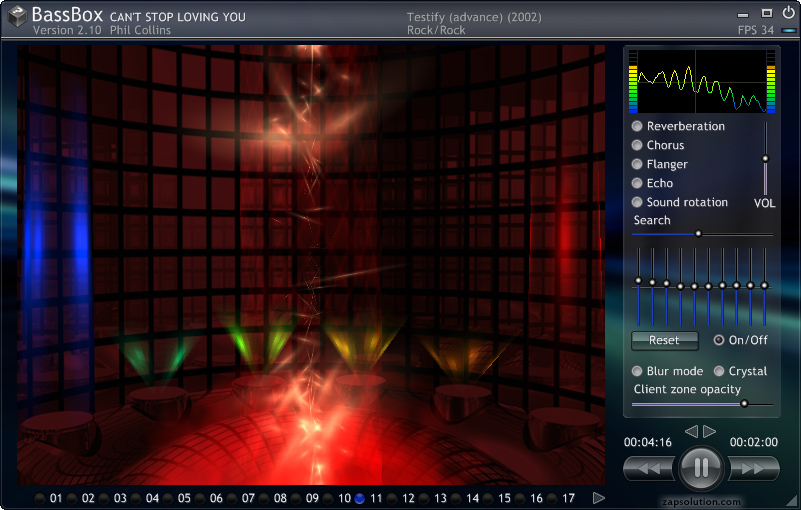Click the last equalizer band slider
Image resolution: width=801 pixels, height=510 pixels.
tap(764, 287)
